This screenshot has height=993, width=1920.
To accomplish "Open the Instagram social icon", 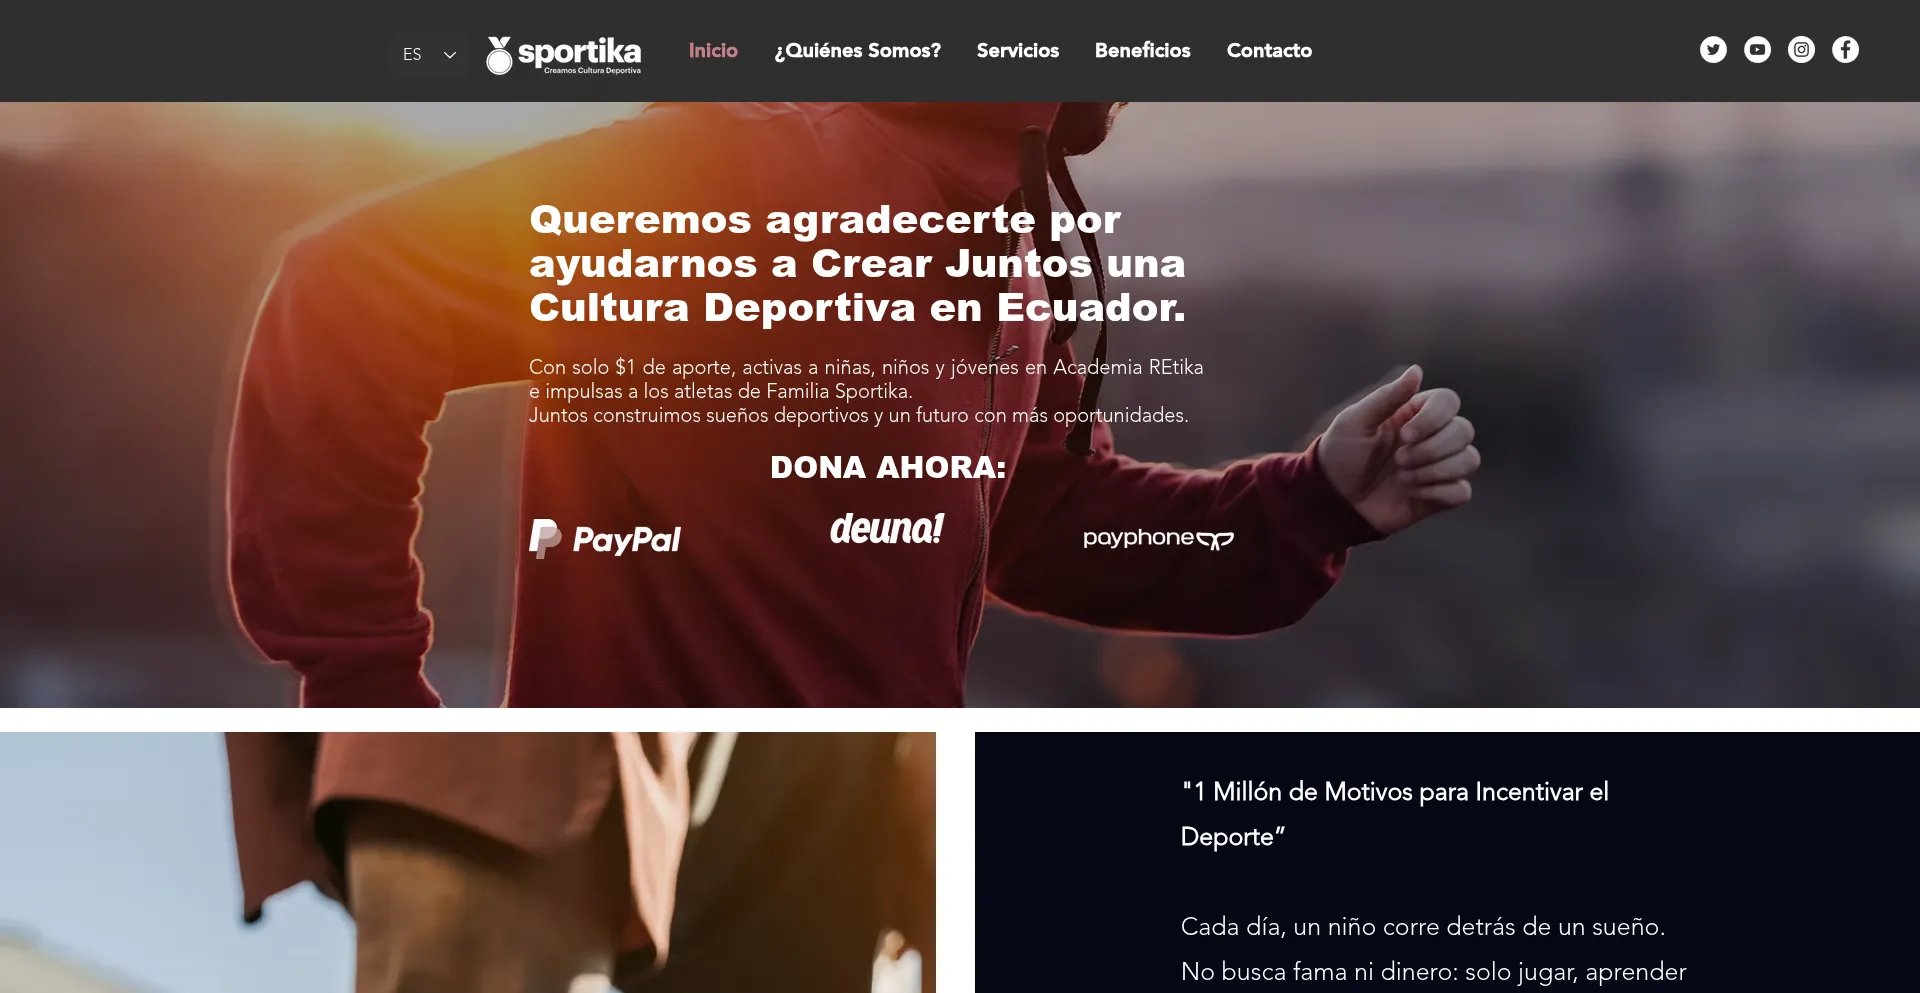I will [x=1801, y=50].
